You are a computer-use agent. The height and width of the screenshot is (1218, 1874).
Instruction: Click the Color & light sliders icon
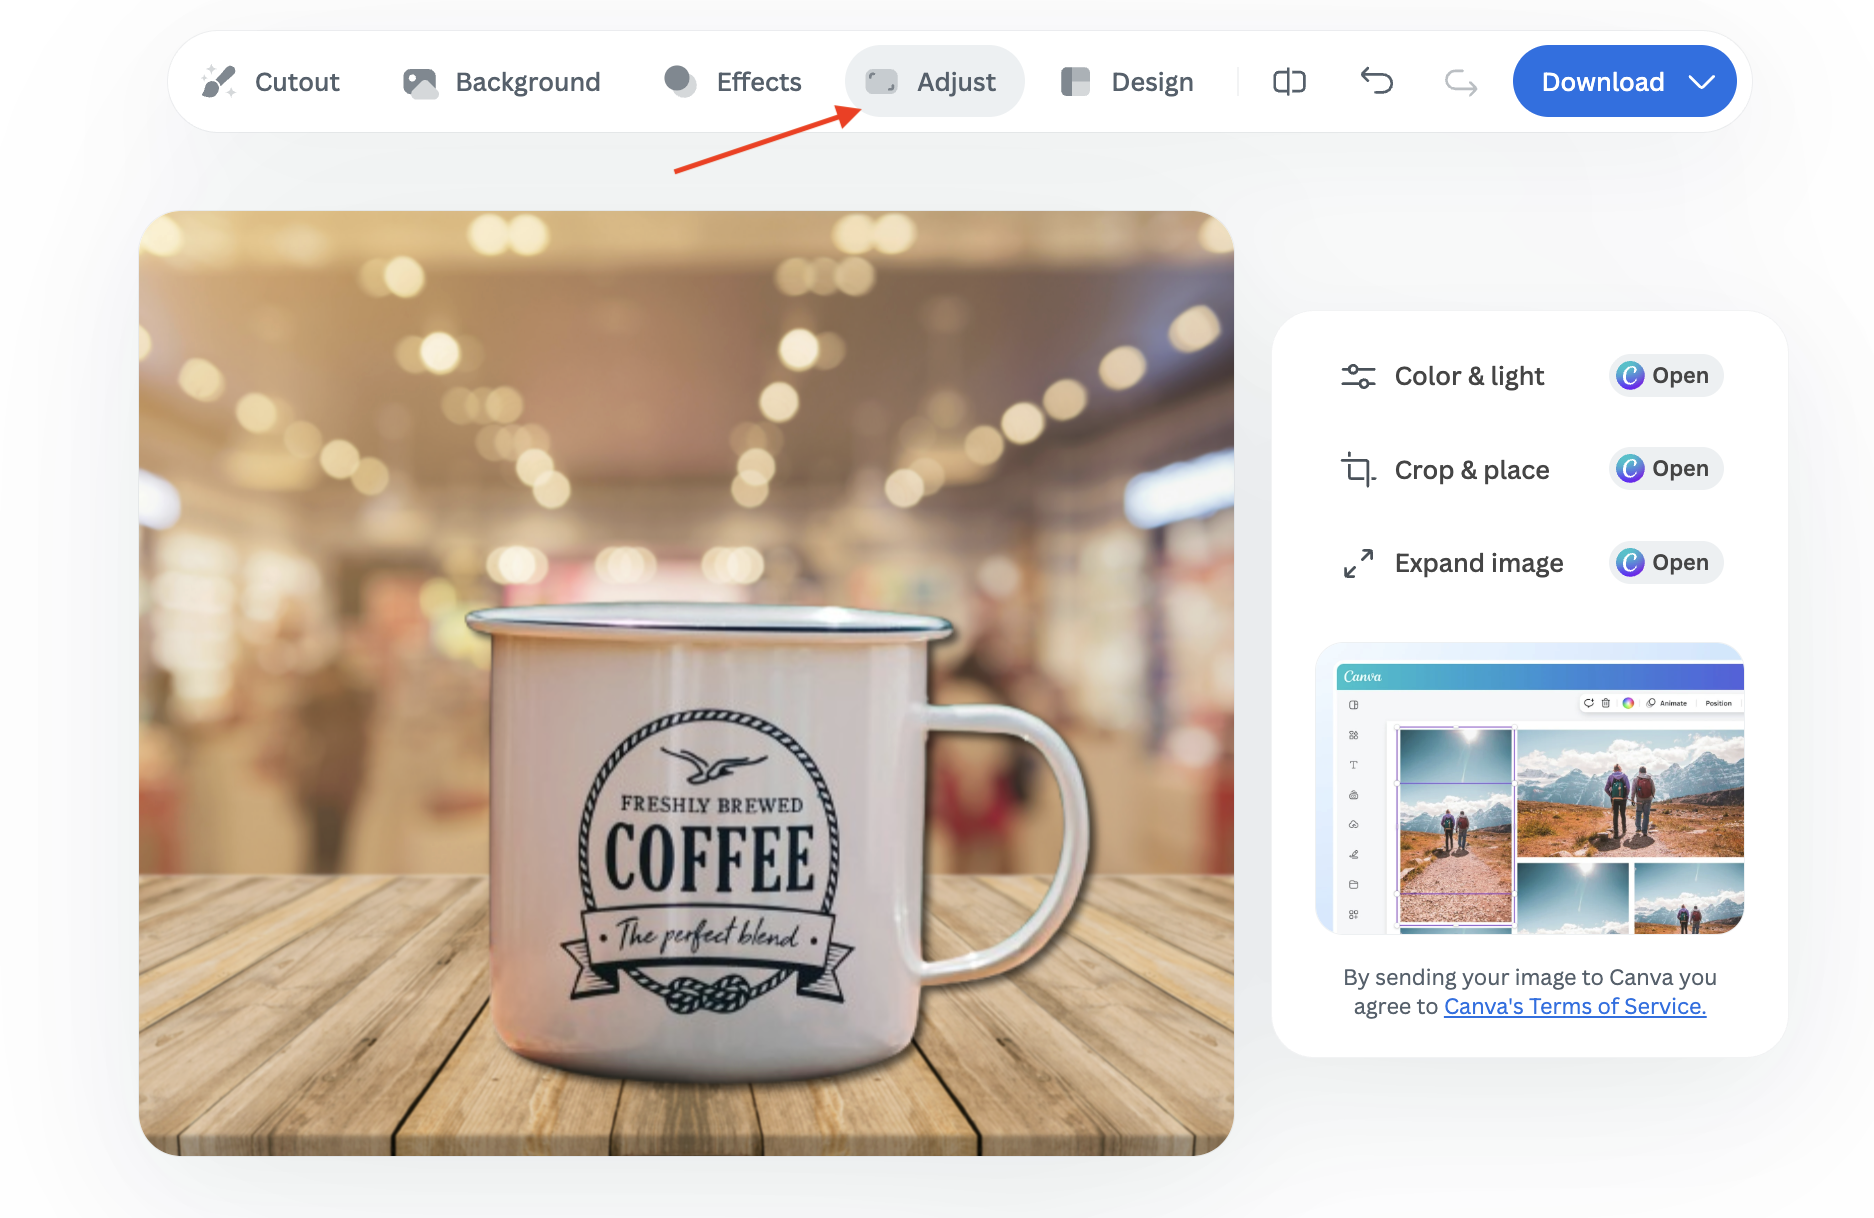coord(1358,376)
